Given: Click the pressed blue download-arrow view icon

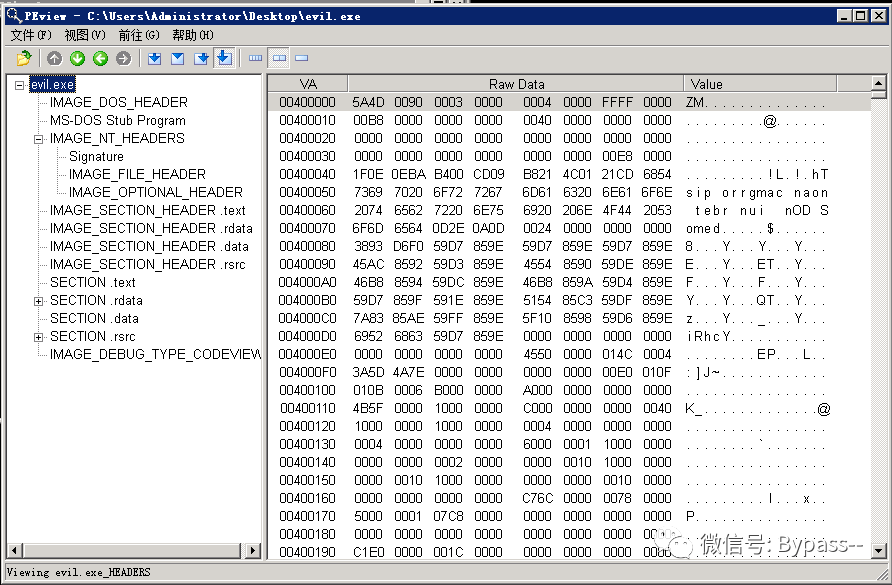Looking at the screenshot, I should coord(224,58).
